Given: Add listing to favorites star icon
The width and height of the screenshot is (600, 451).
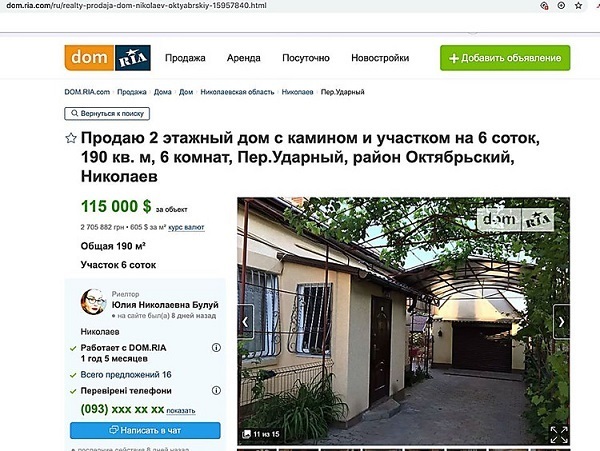Looking at the screenshot, I should 71,138.
